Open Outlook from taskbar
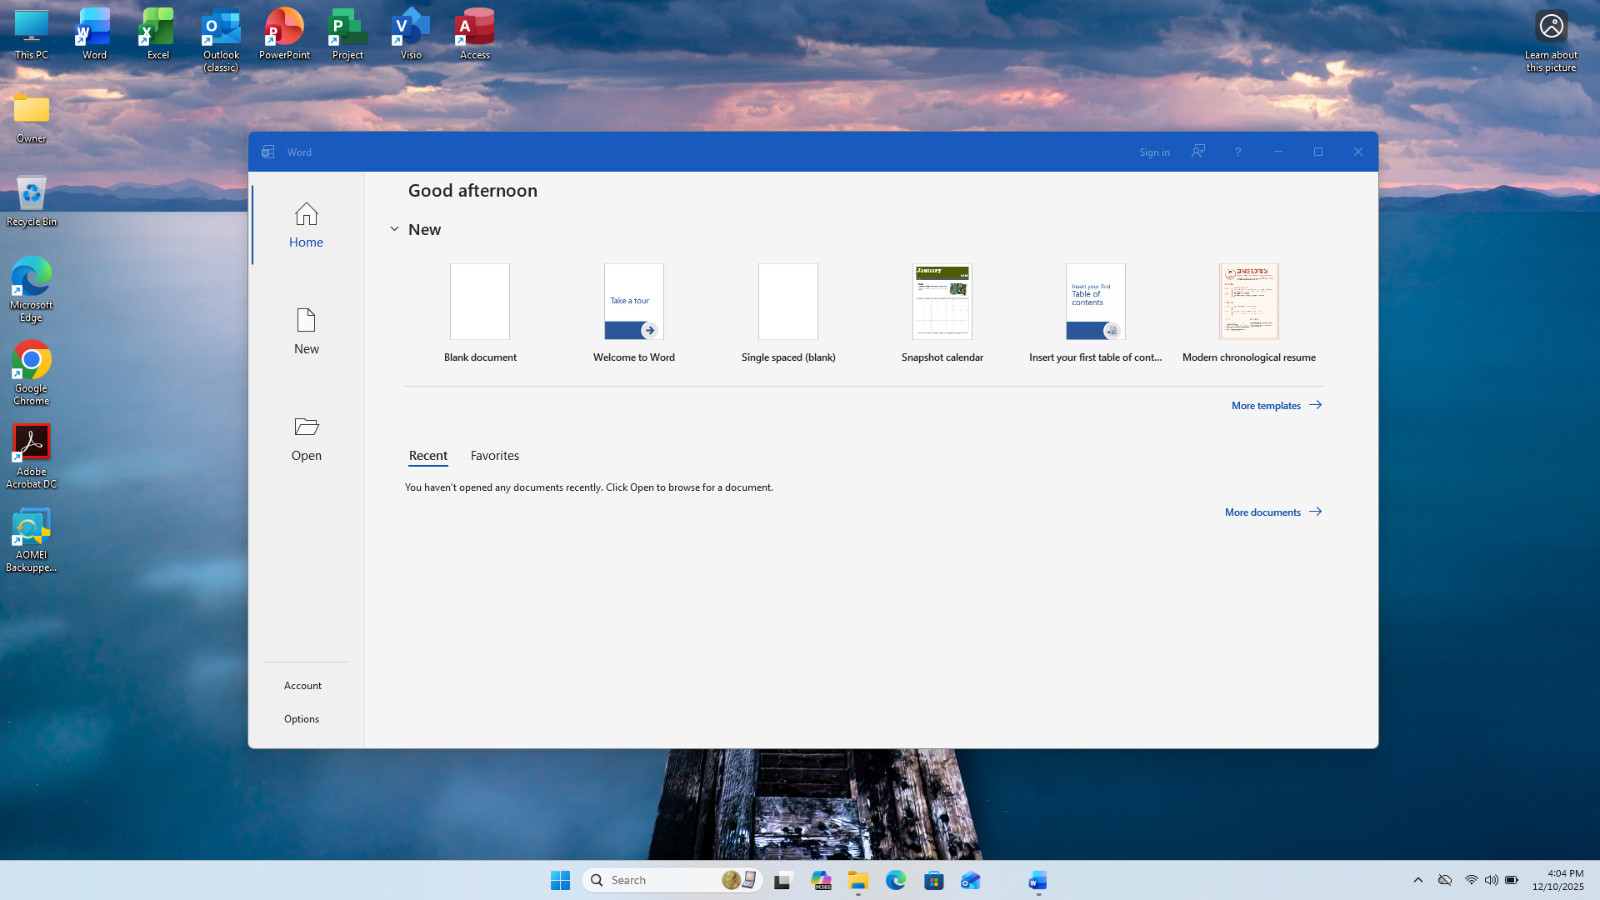The height and width of the screenshot is (900, 1600). (x=971, y=880)
